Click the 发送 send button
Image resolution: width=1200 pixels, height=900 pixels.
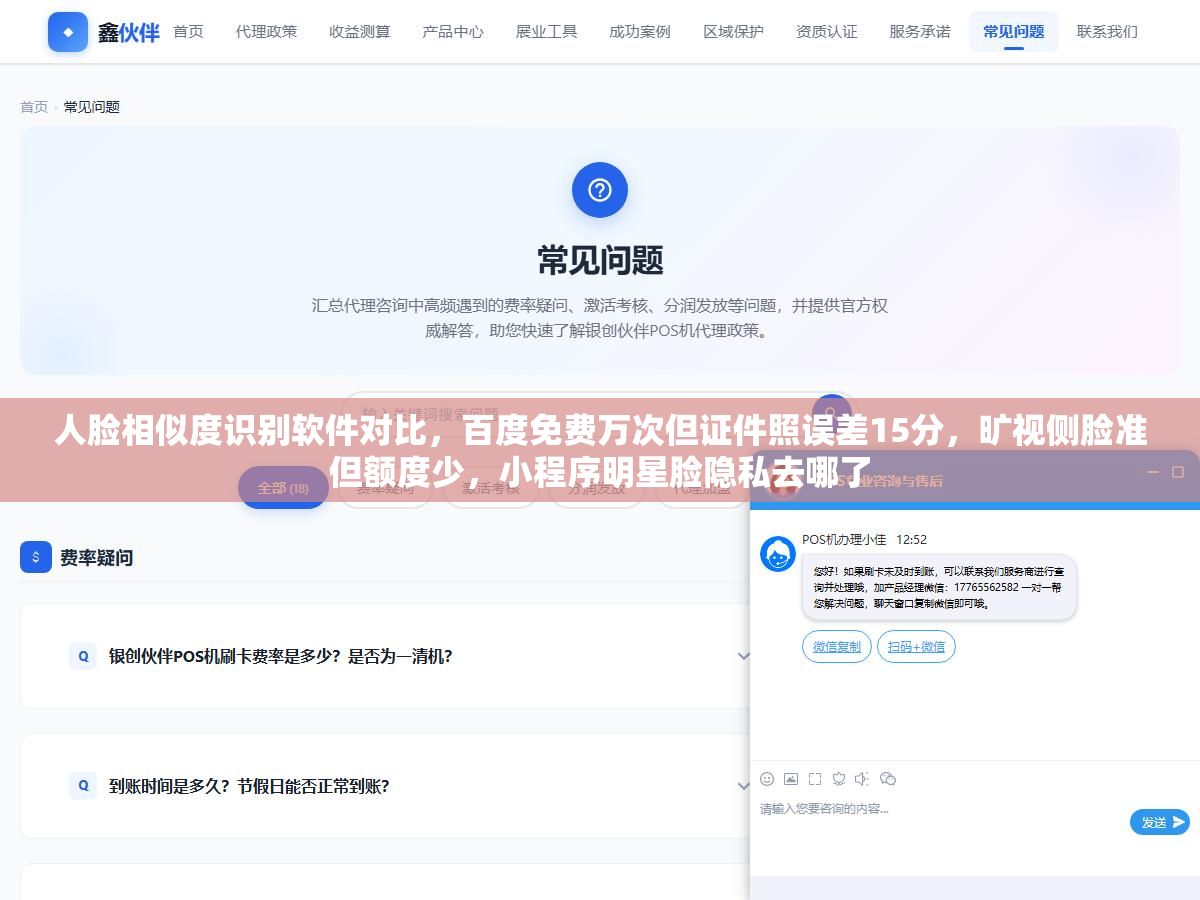[x=1160, y=822]
